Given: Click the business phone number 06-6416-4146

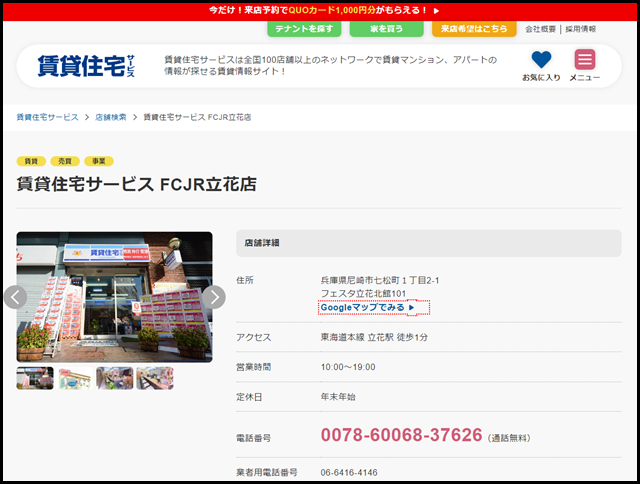Looking at the screenshot, I should 349,473.
